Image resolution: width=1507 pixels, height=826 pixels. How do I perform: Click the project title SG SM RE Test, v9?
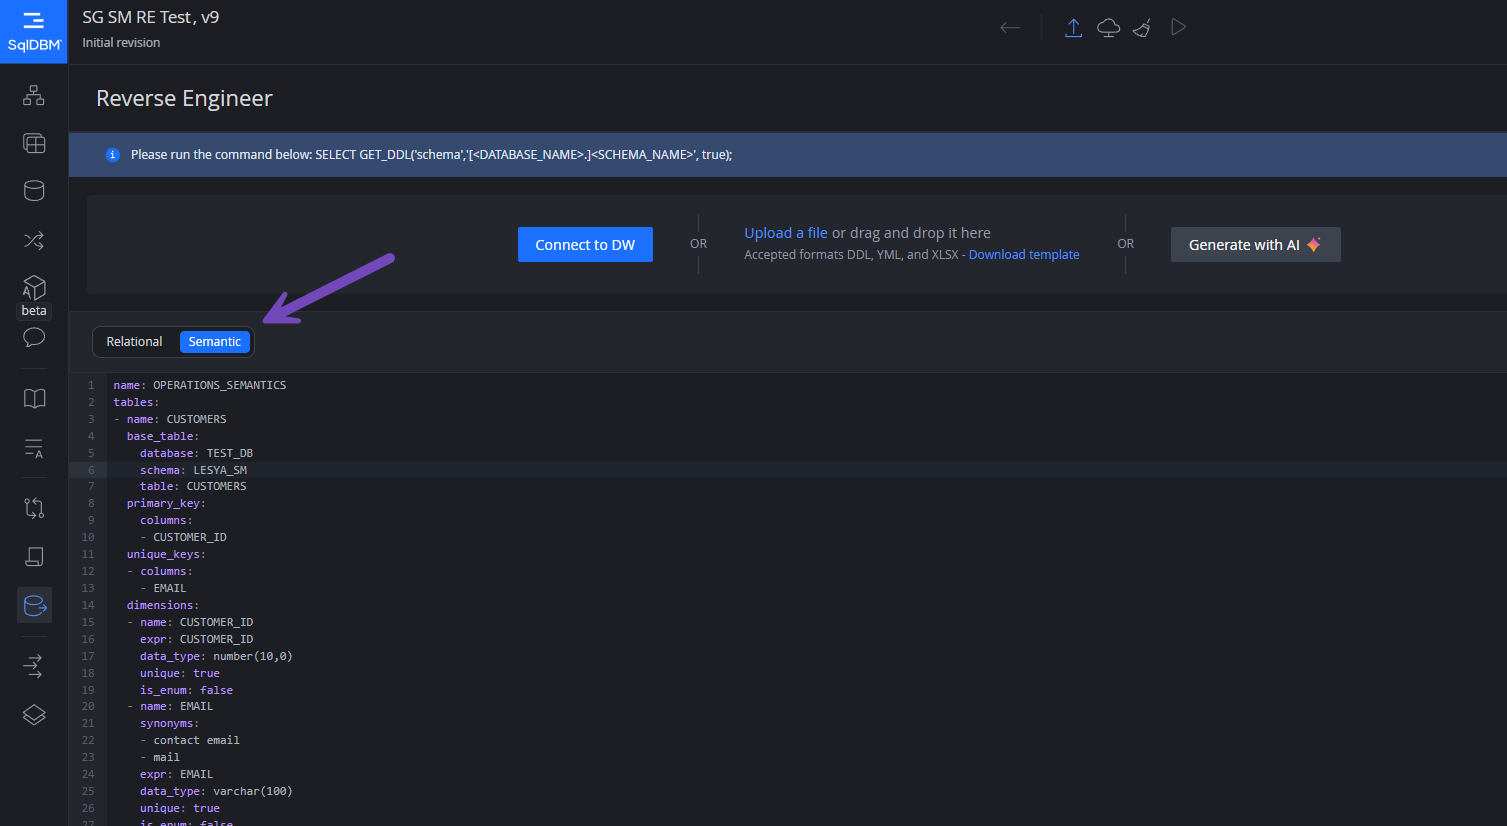(x=151, y=17)
